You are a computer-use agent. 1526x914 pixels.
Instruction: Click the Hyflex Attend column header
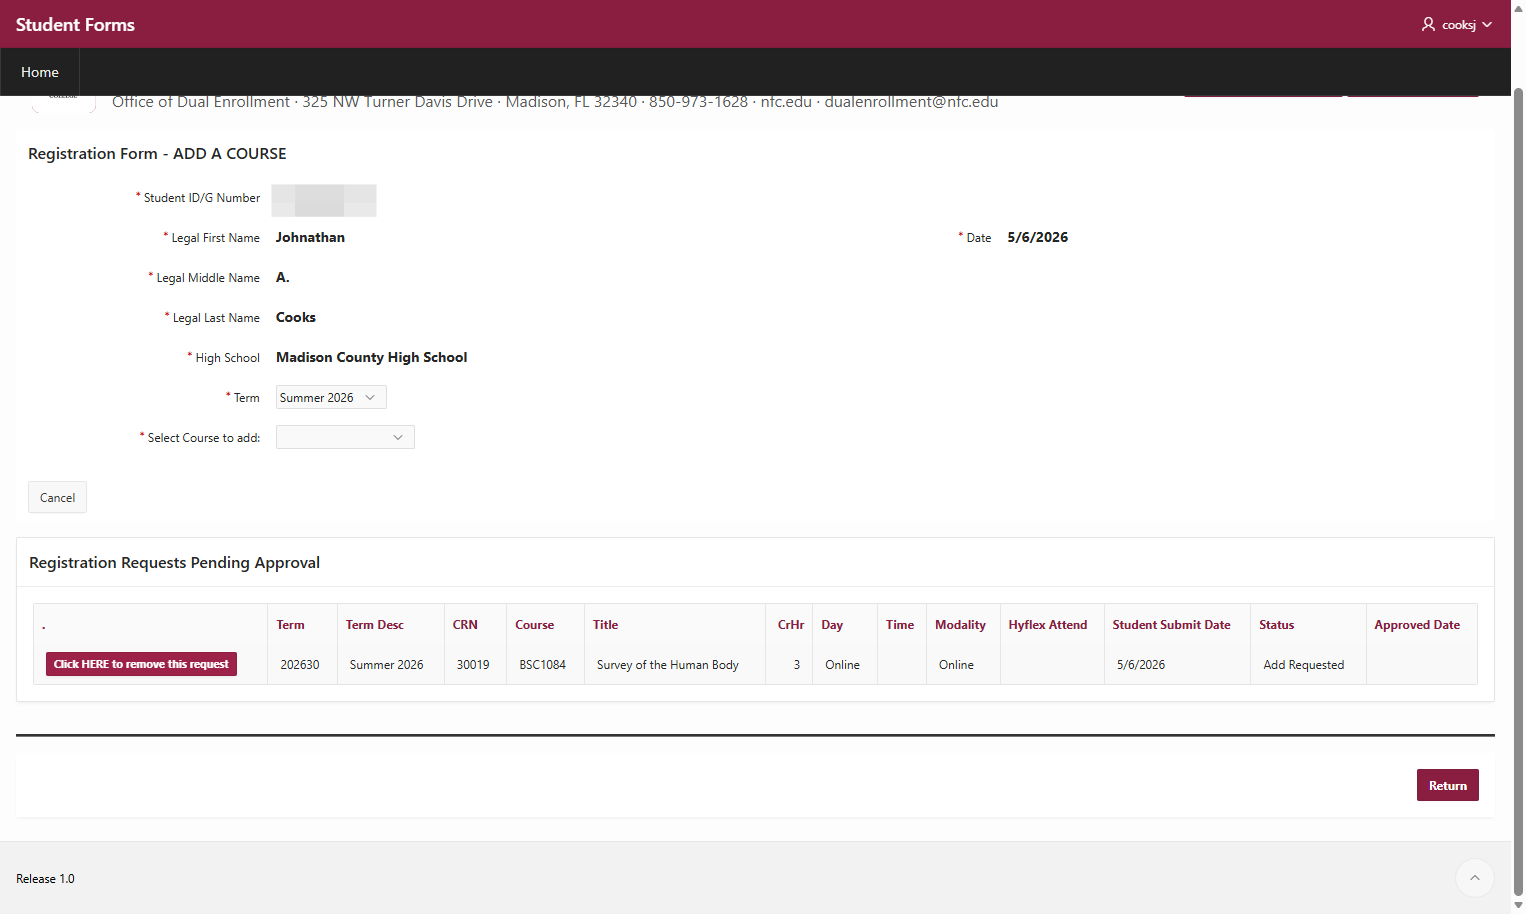1047,625
